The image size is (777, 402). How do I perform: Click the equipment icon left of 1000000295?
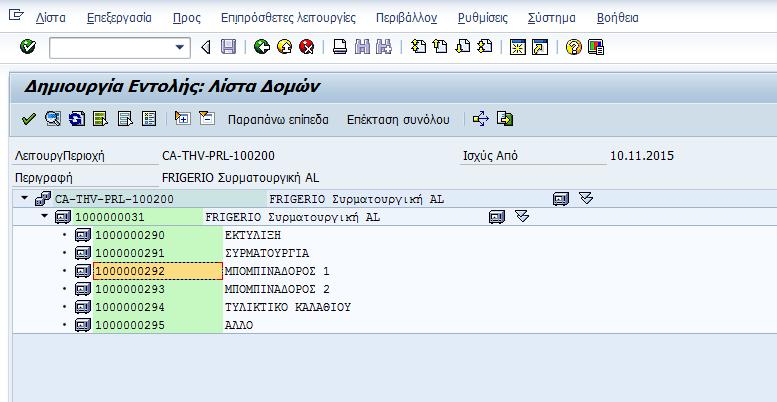[83, 325]
